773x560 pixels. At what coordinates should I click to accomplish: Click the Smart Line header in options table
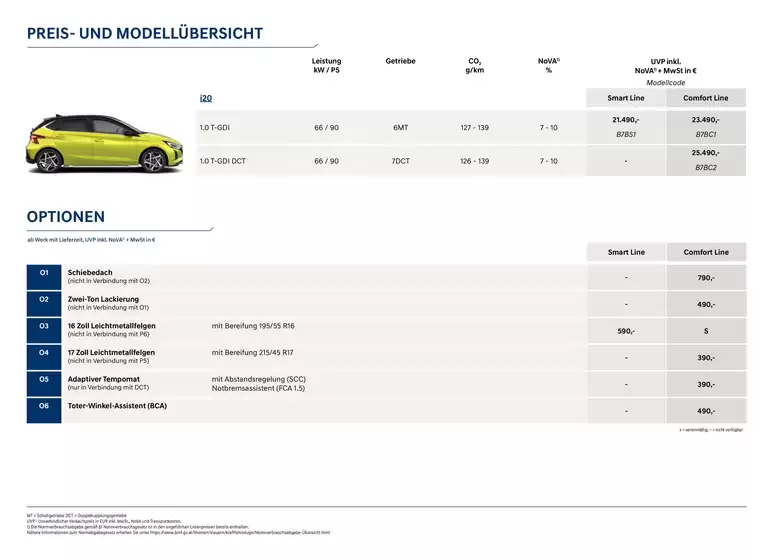tap(626, 252)
